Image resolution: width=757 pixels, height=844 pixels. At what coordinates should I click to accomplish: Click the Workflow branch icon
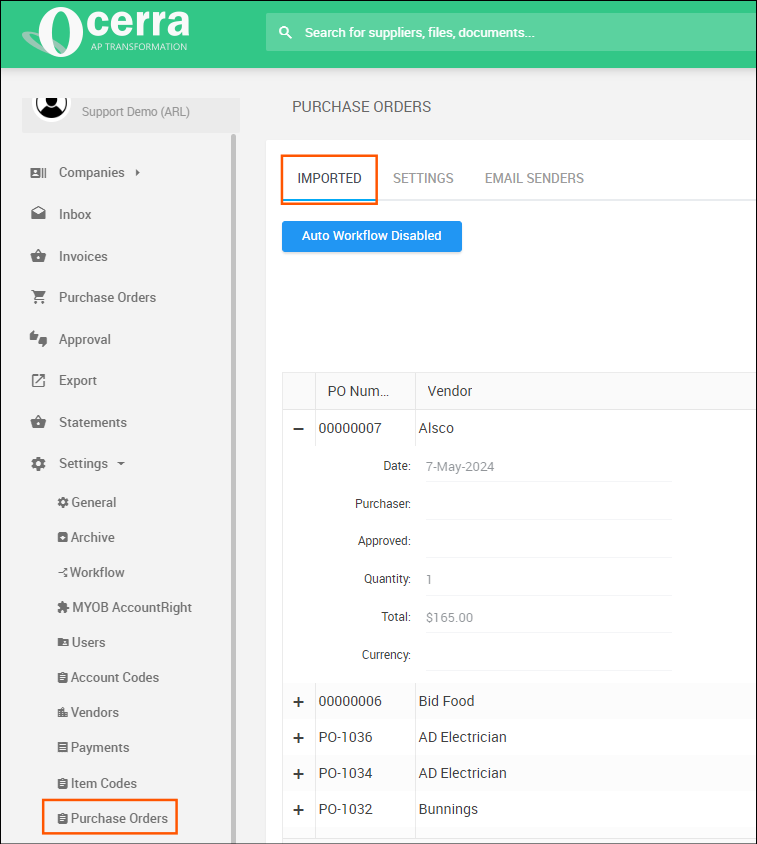[x=63, y=572]
